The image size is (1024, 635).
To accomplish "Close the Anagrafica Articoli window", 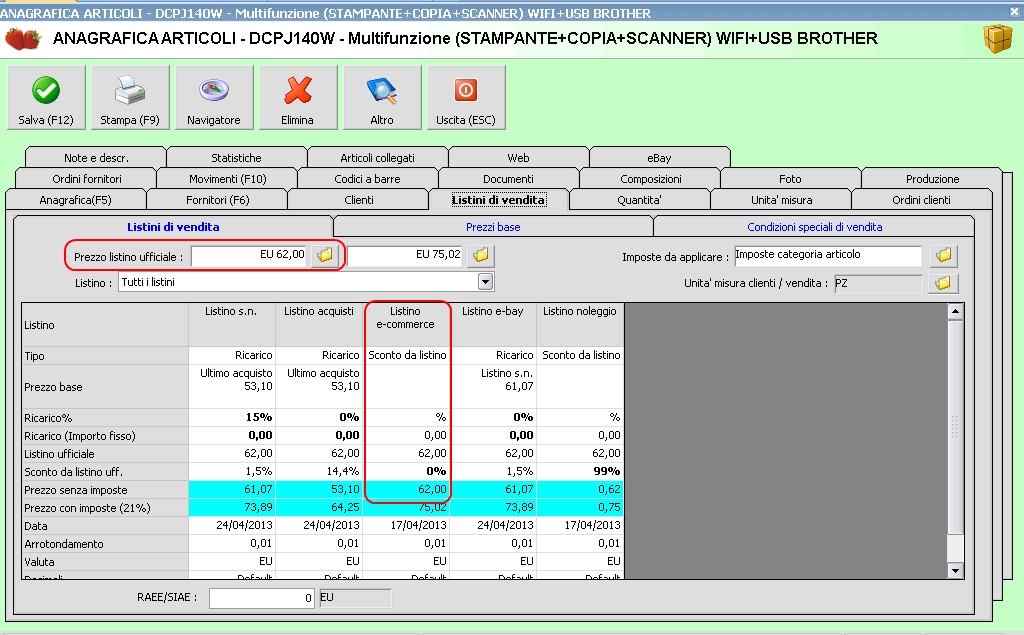I will pos(1014,12).
